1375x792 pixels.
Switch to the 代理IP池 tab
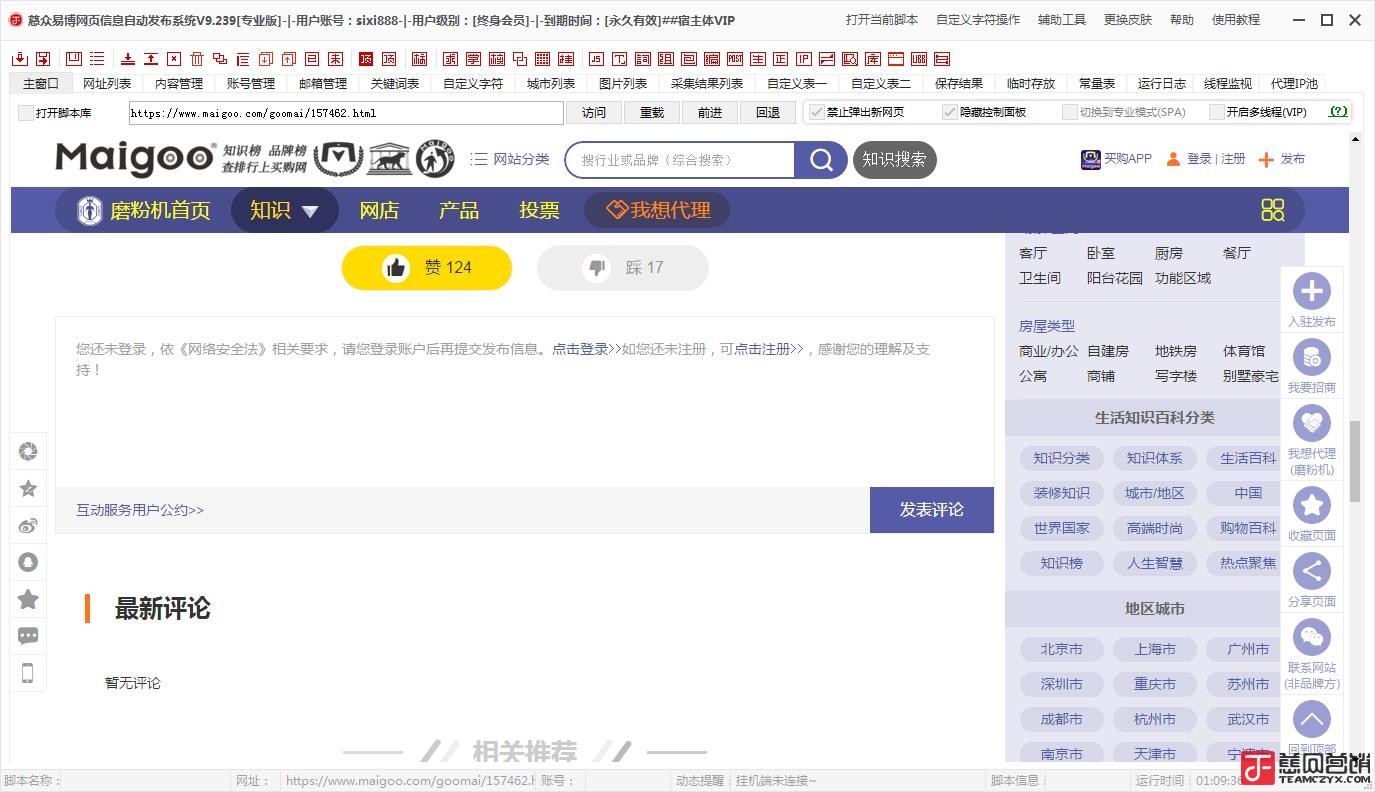click(1294, 84)
